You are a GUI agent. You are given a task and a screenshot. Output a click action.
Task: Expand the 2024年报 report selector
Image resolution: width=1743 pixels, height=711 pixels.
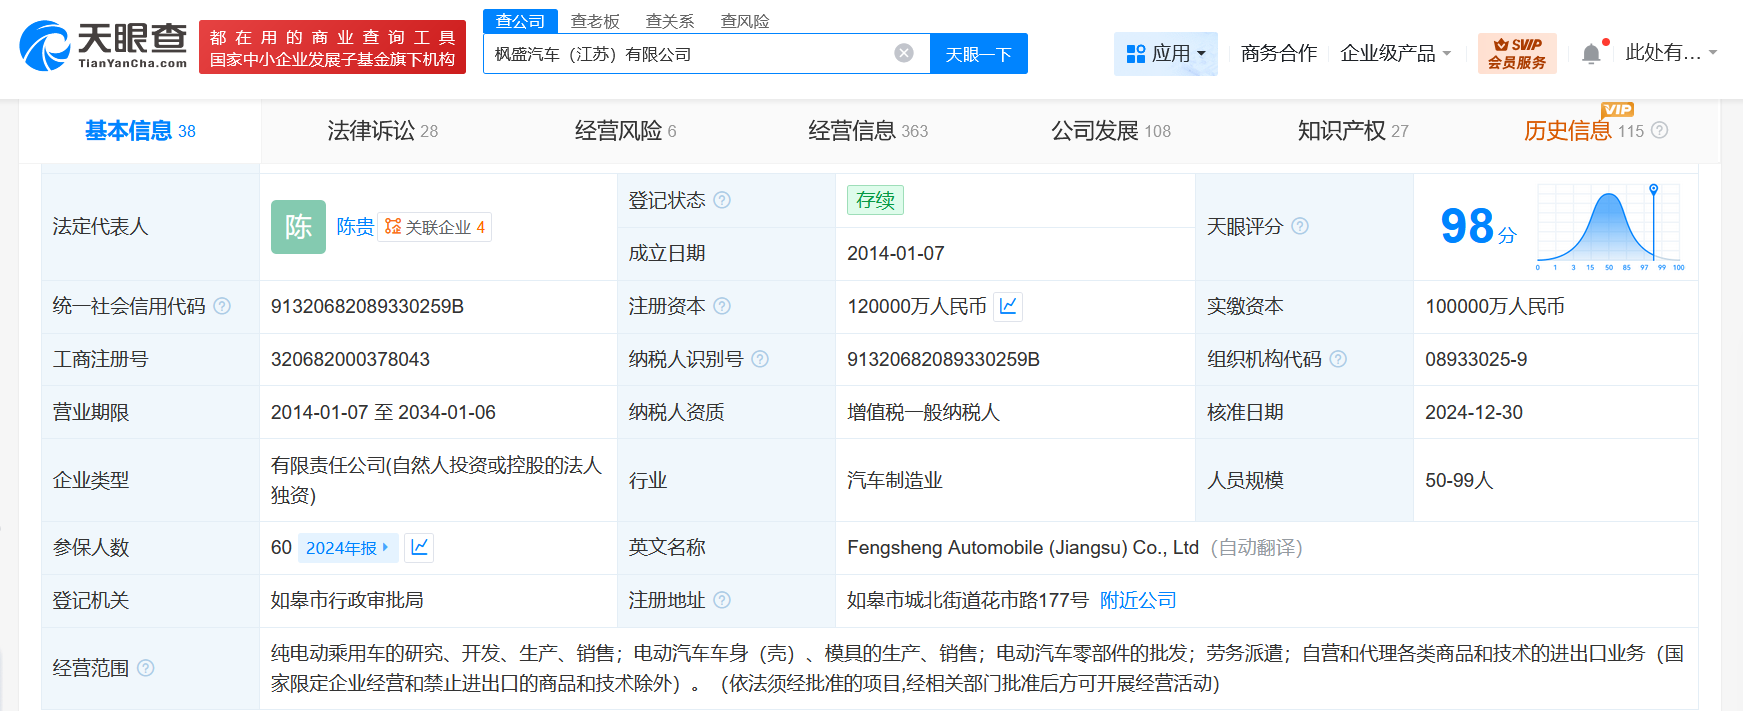click(347, 547)
